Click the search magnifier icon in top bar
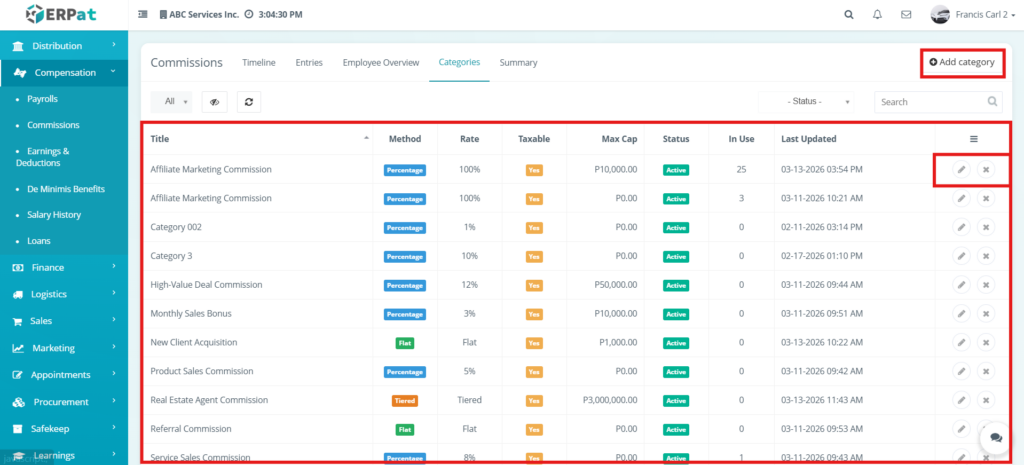Image resolution: width=1024 pixels, height=465 pixels. pos(849,15)
